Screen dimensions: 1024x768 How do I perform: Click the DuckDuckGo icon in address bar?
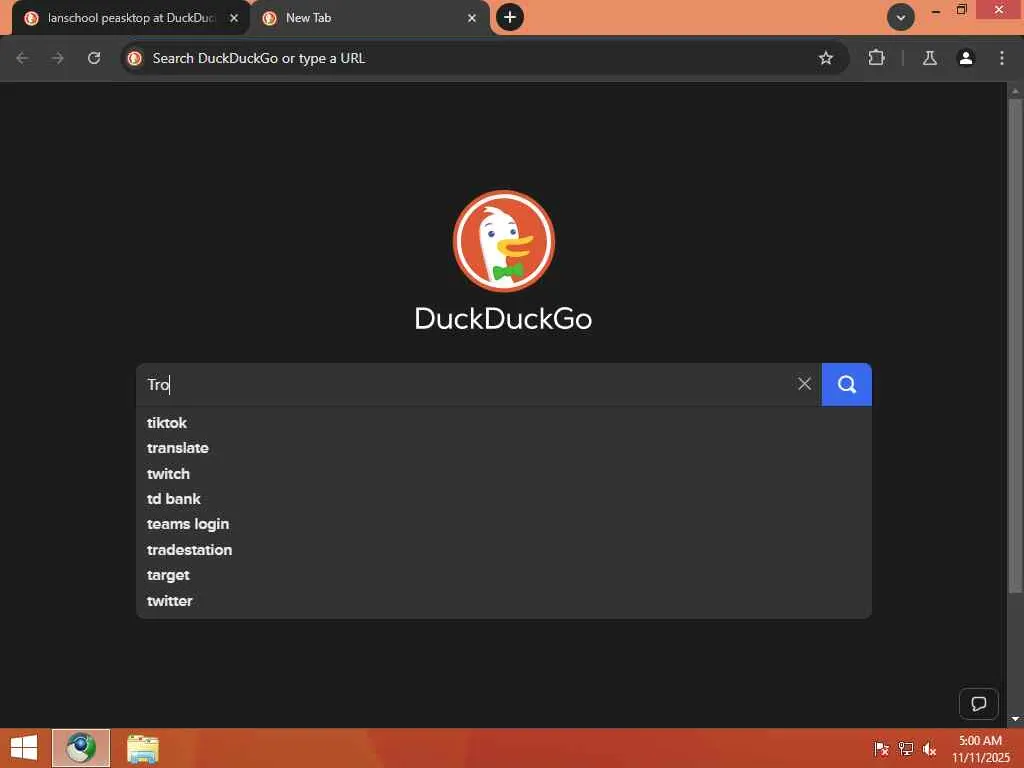[x=135, y=58]
